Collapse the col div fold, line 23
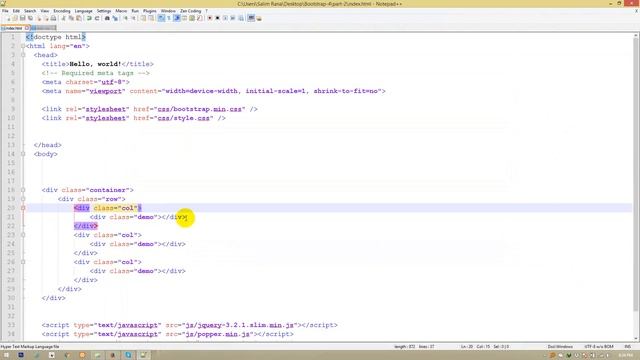 (23, 235)
